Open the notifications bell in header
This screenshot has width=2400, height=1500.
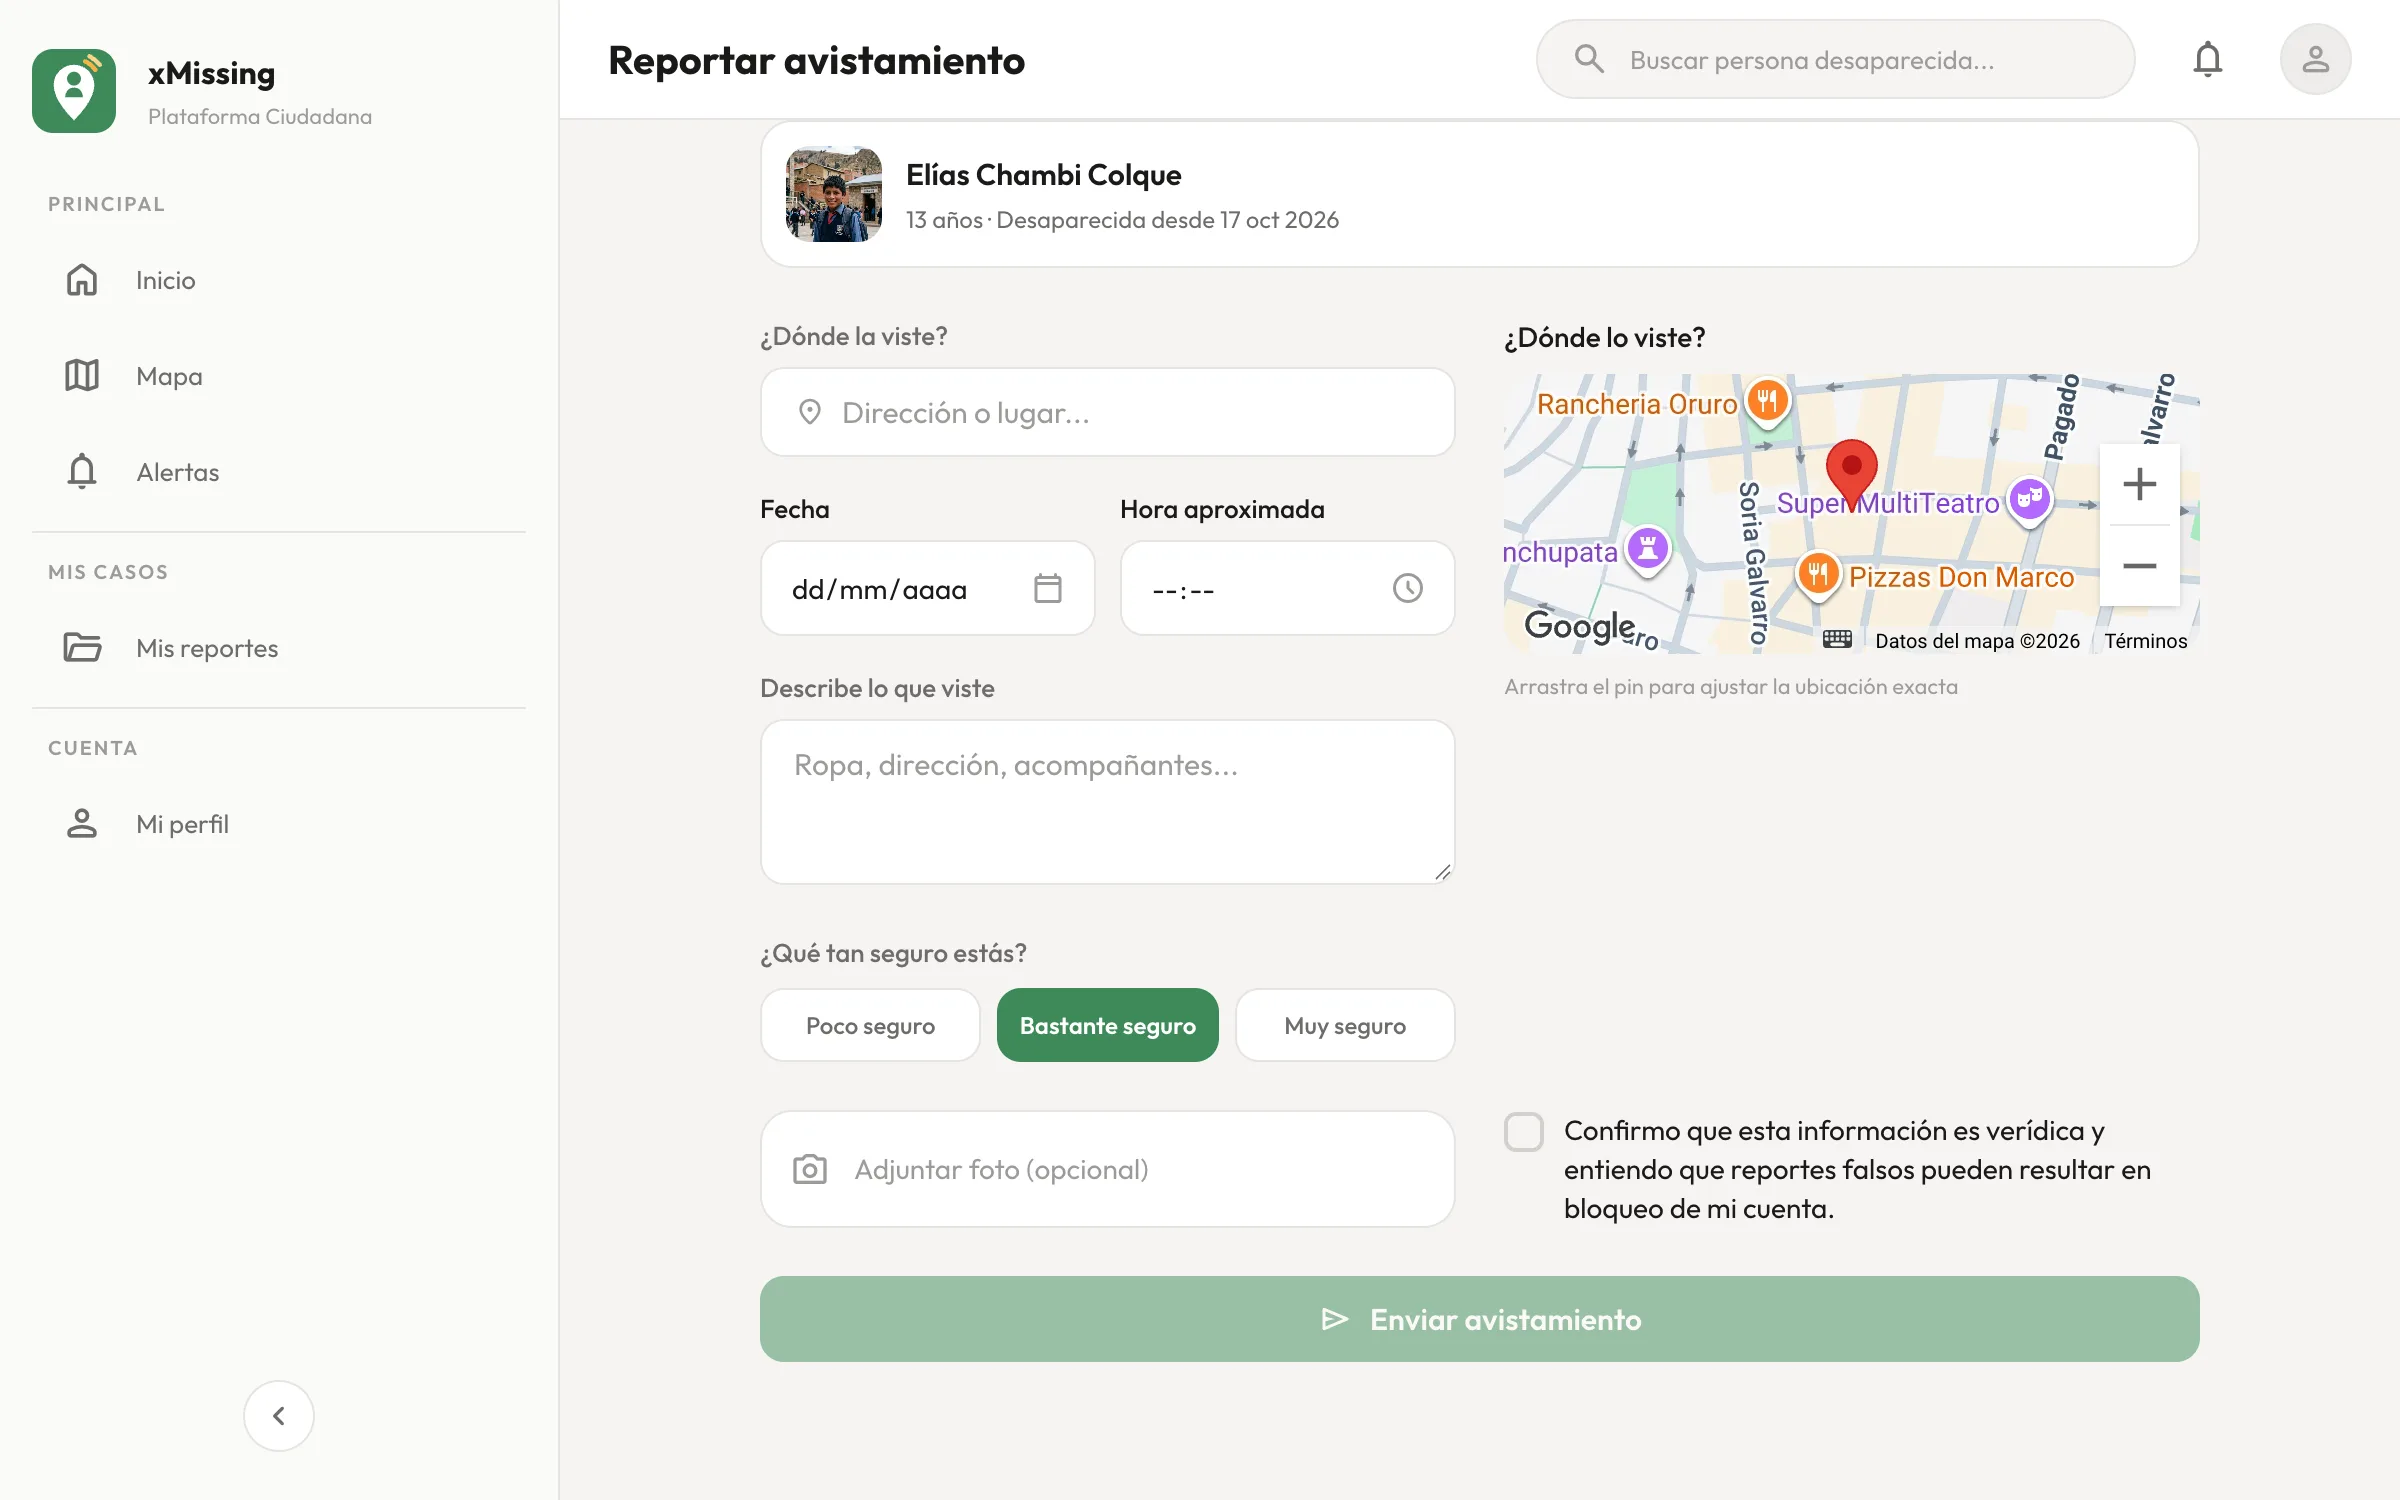coord(2207,60)
